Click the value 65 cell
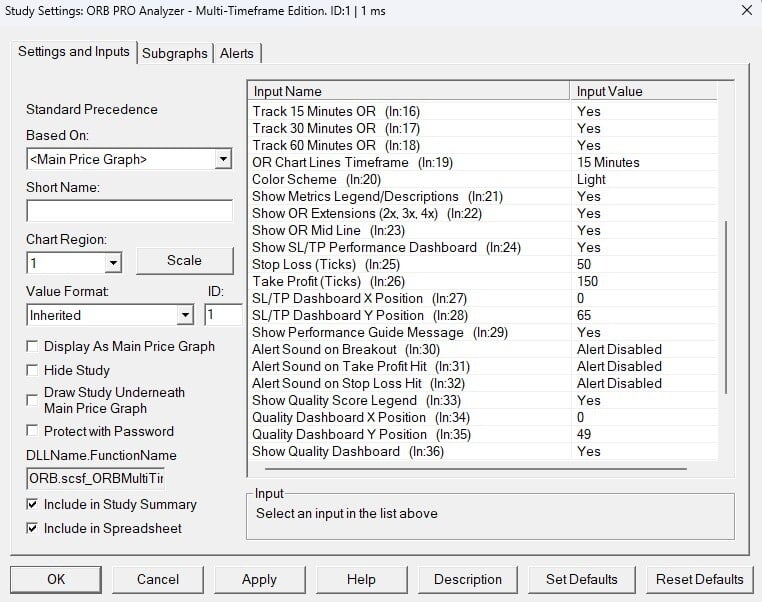Screen dimensions: 762x602 [644, 315]
